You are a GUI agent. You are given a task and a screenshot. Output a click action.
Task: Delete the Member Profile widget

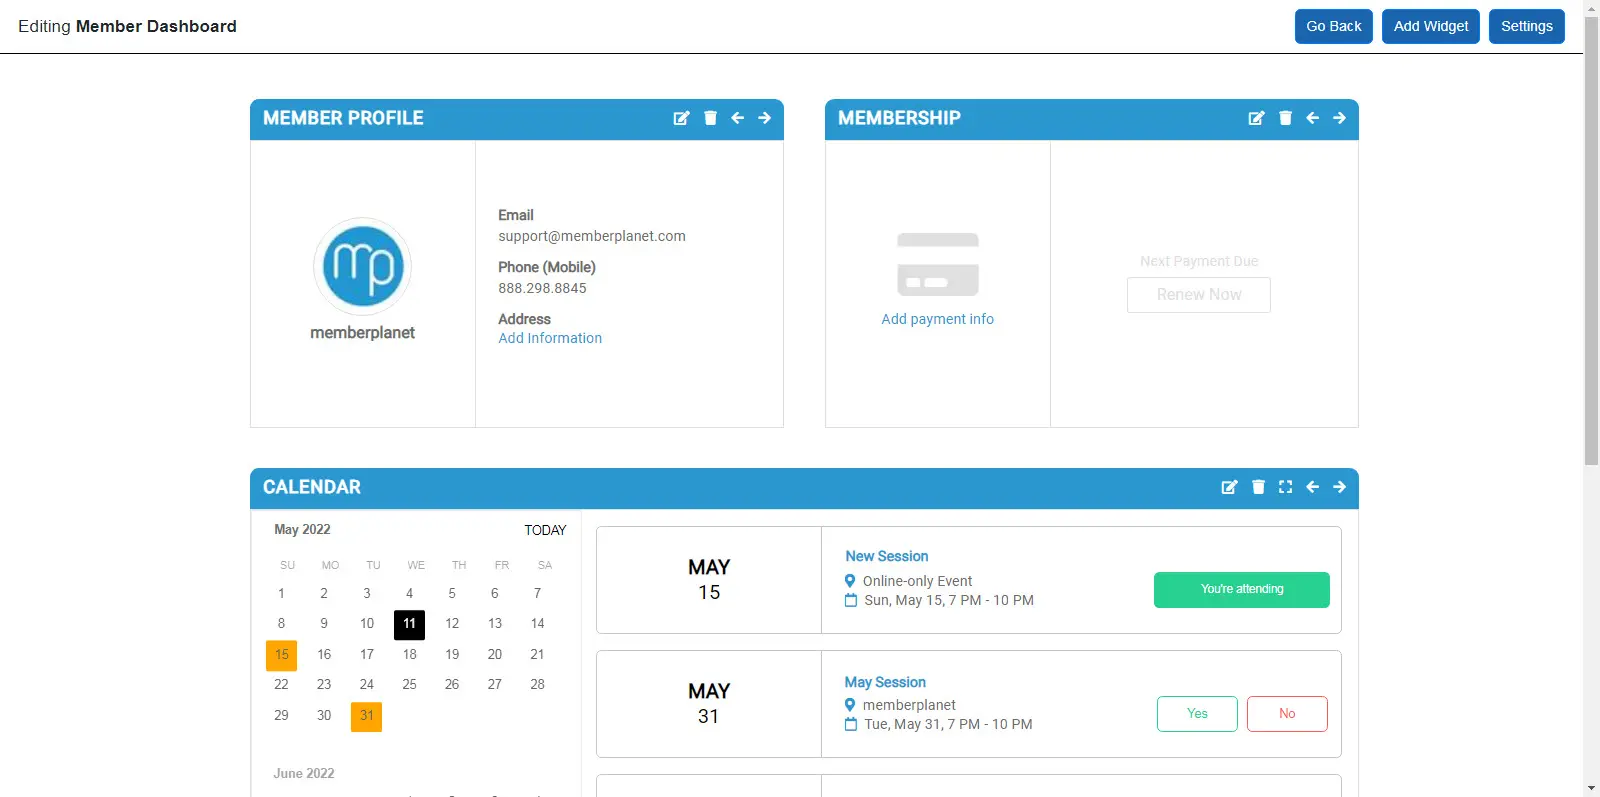tap(710, 118)
